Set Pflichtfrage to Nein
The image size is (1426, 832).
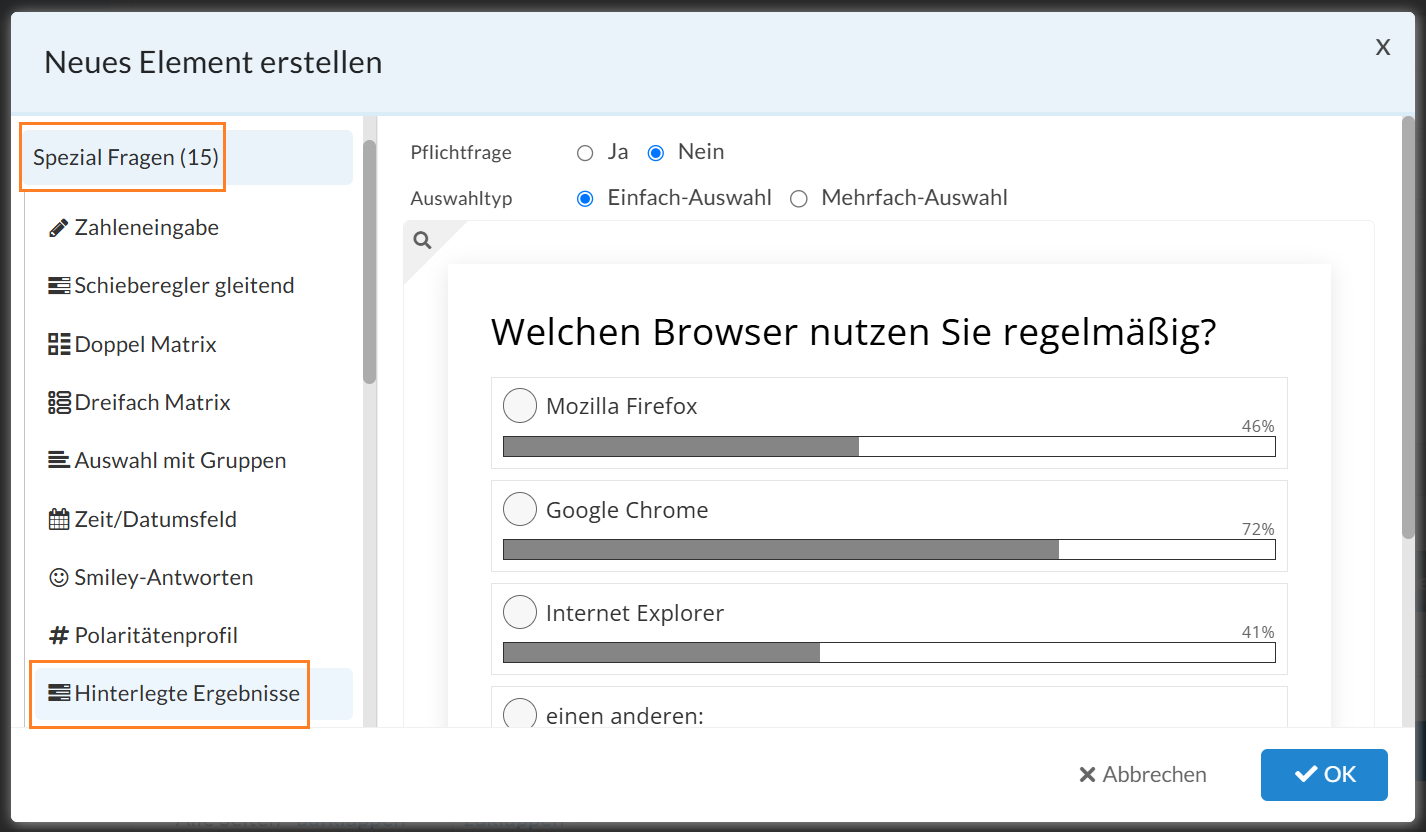pyautogui.click(x=656, y=153)
